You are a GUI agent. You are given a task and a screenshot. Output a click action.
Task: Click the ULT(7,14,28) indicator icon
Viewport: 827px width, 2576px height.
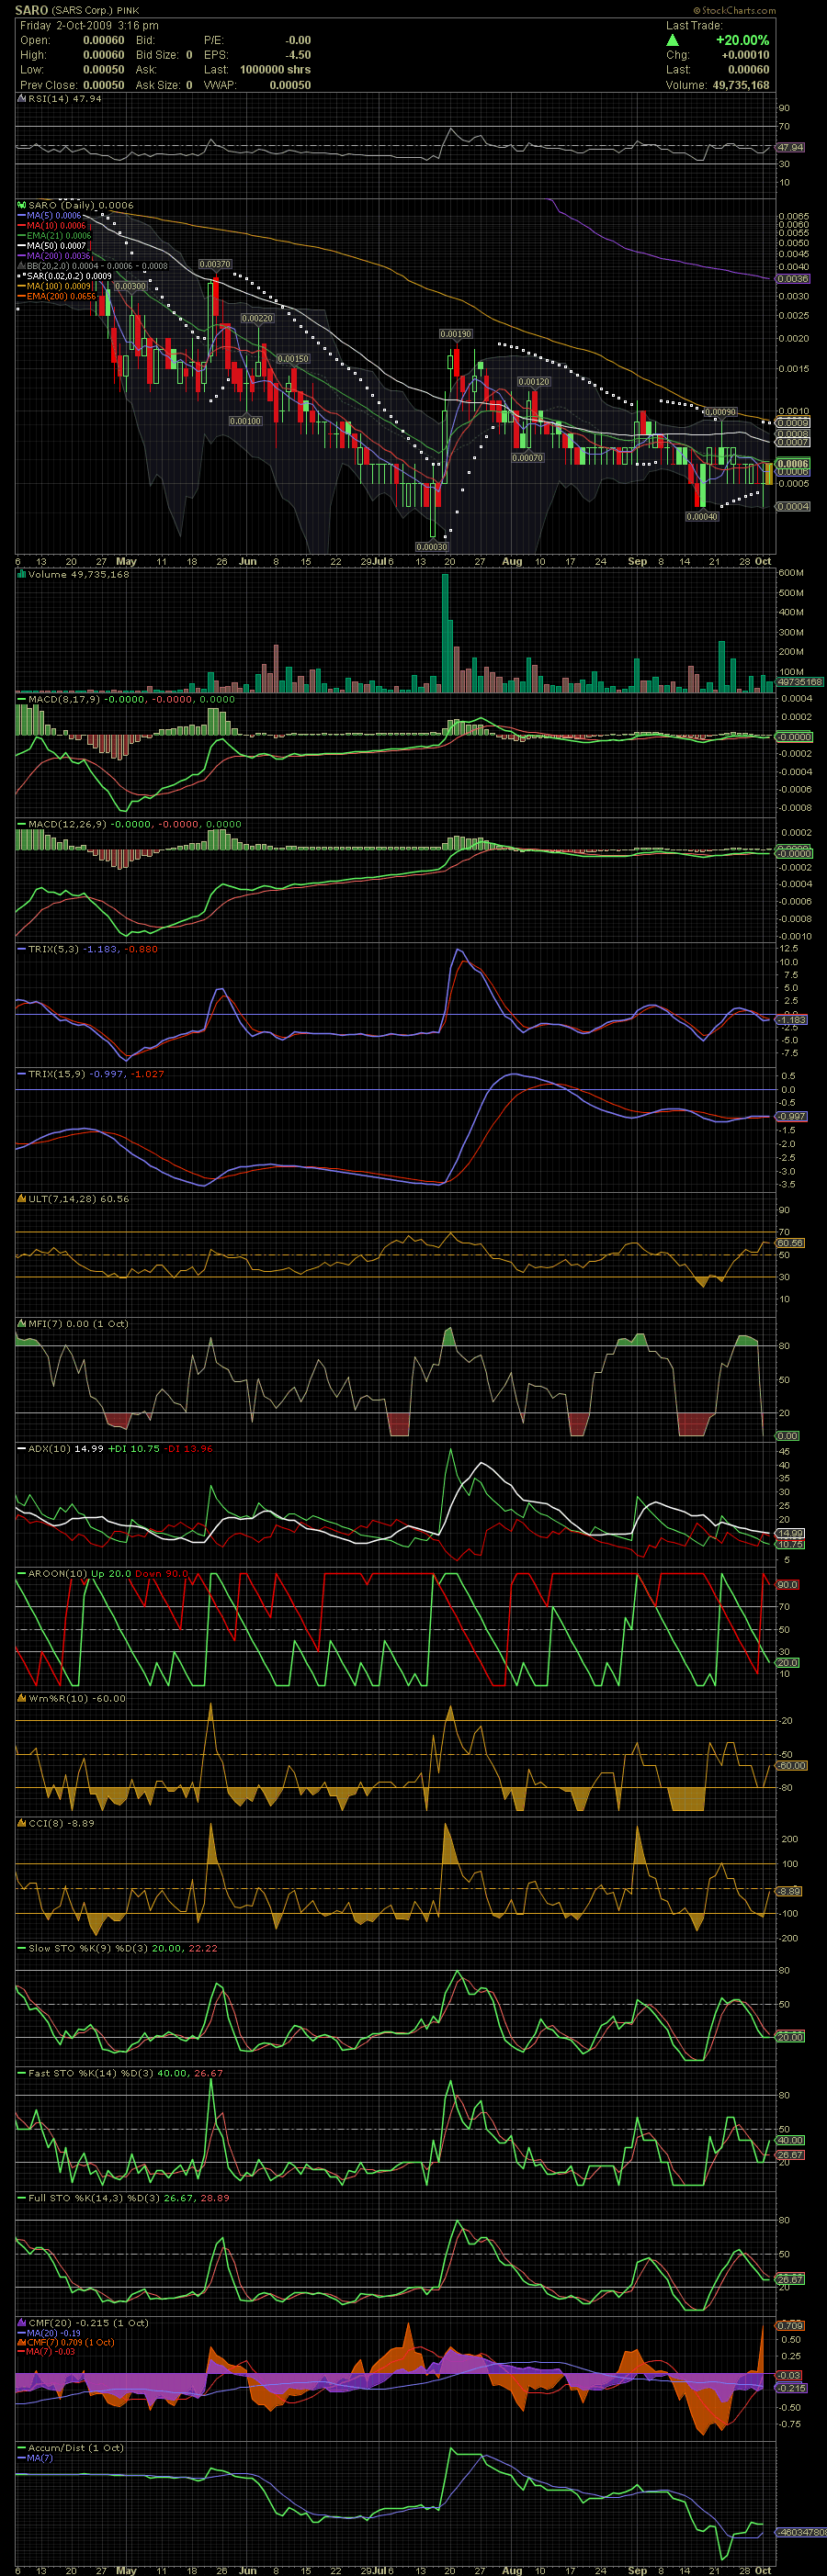tap(22, 1198)
